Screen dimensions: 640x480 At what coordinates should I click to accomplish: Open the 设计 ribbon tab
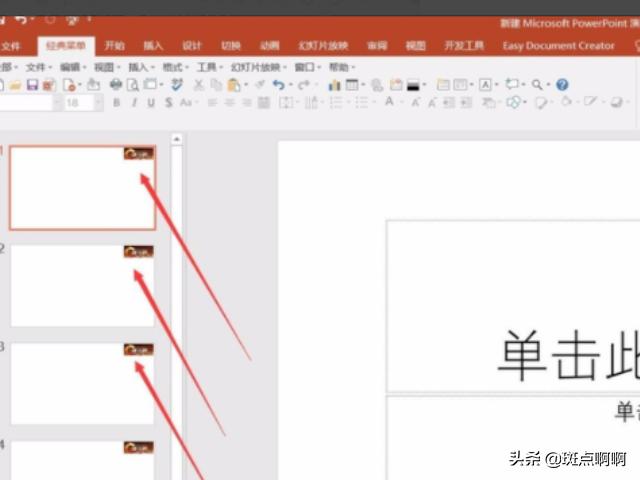pyautogui.click(x=192, y=45)
